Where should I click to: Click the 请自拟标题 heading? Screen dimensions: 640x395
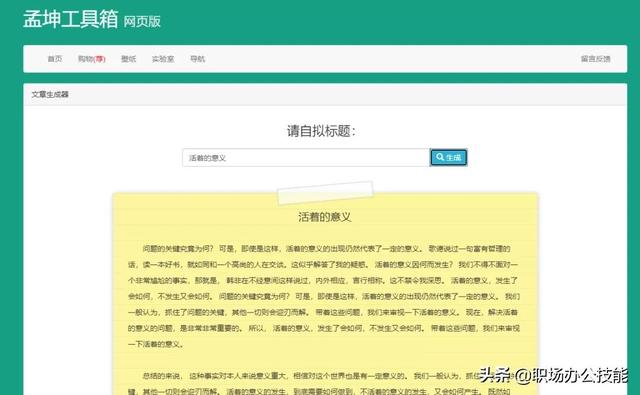click(321, 131)
